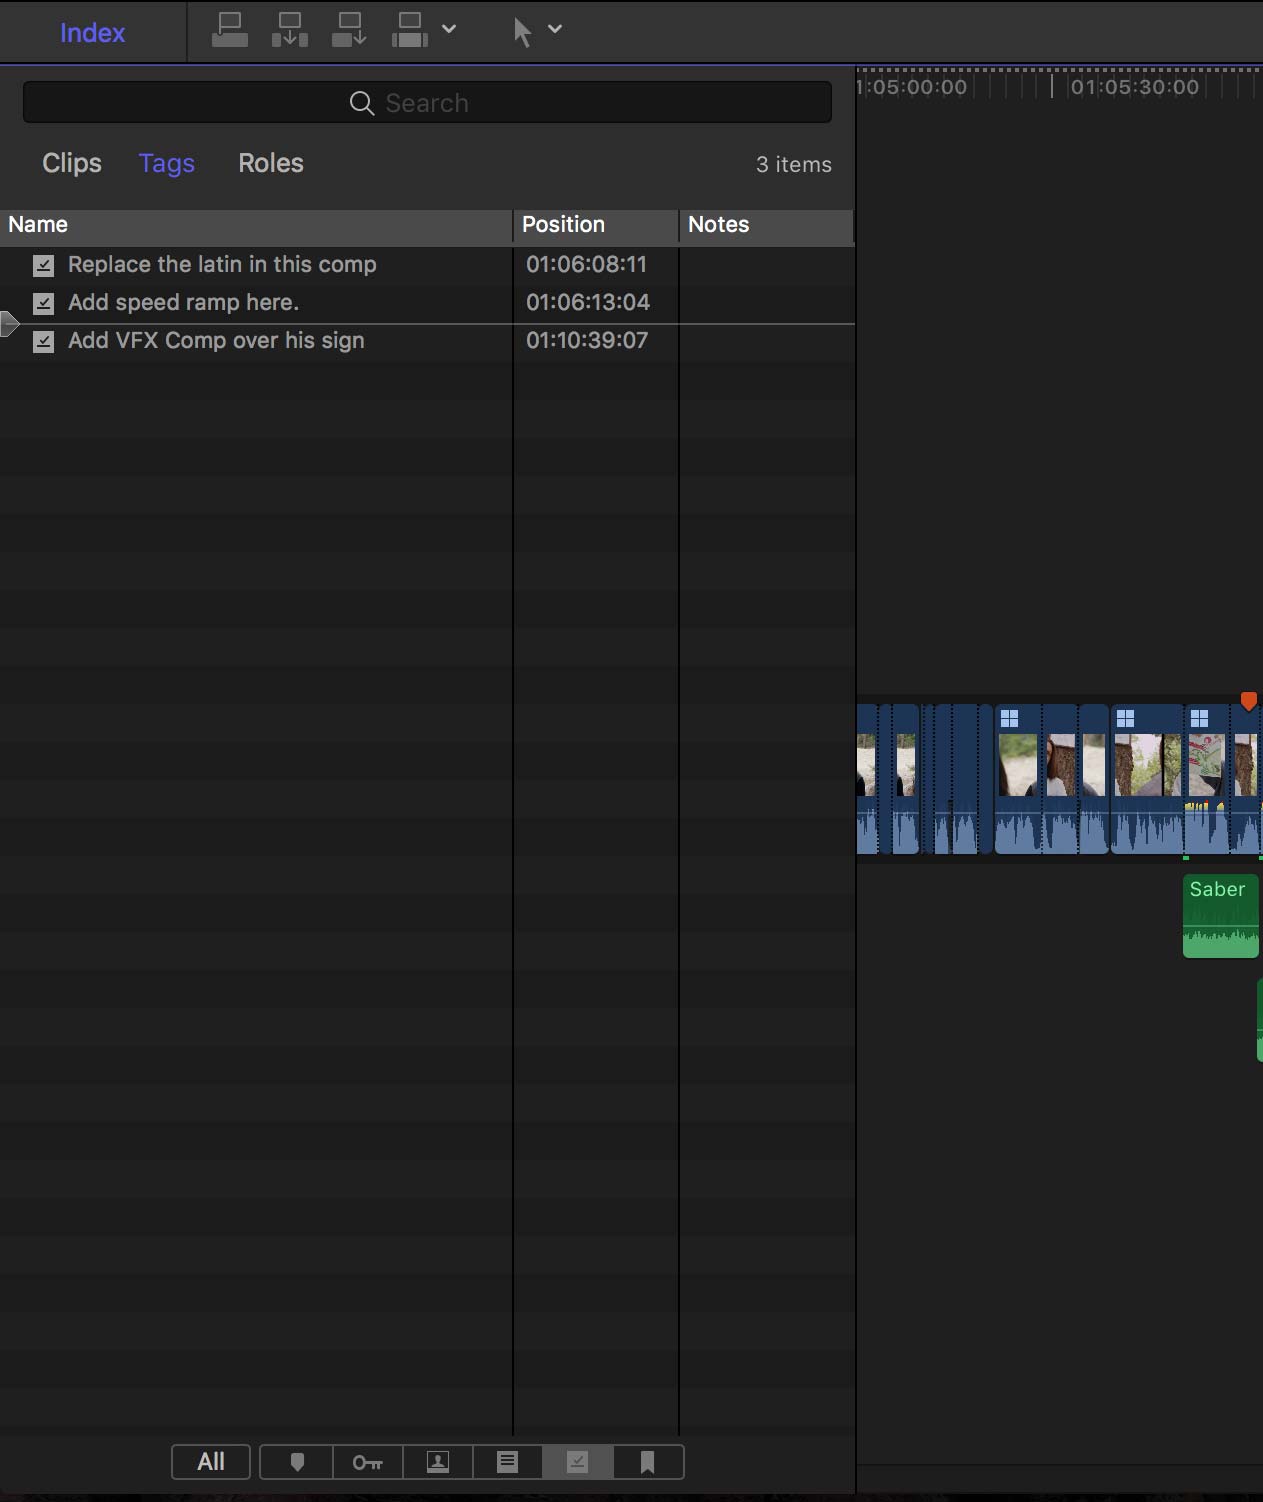This screenshot has height=1502, width=1263.
Task: Click the Connect clip to primary storyline icon
Action: [x=230, y=30]
